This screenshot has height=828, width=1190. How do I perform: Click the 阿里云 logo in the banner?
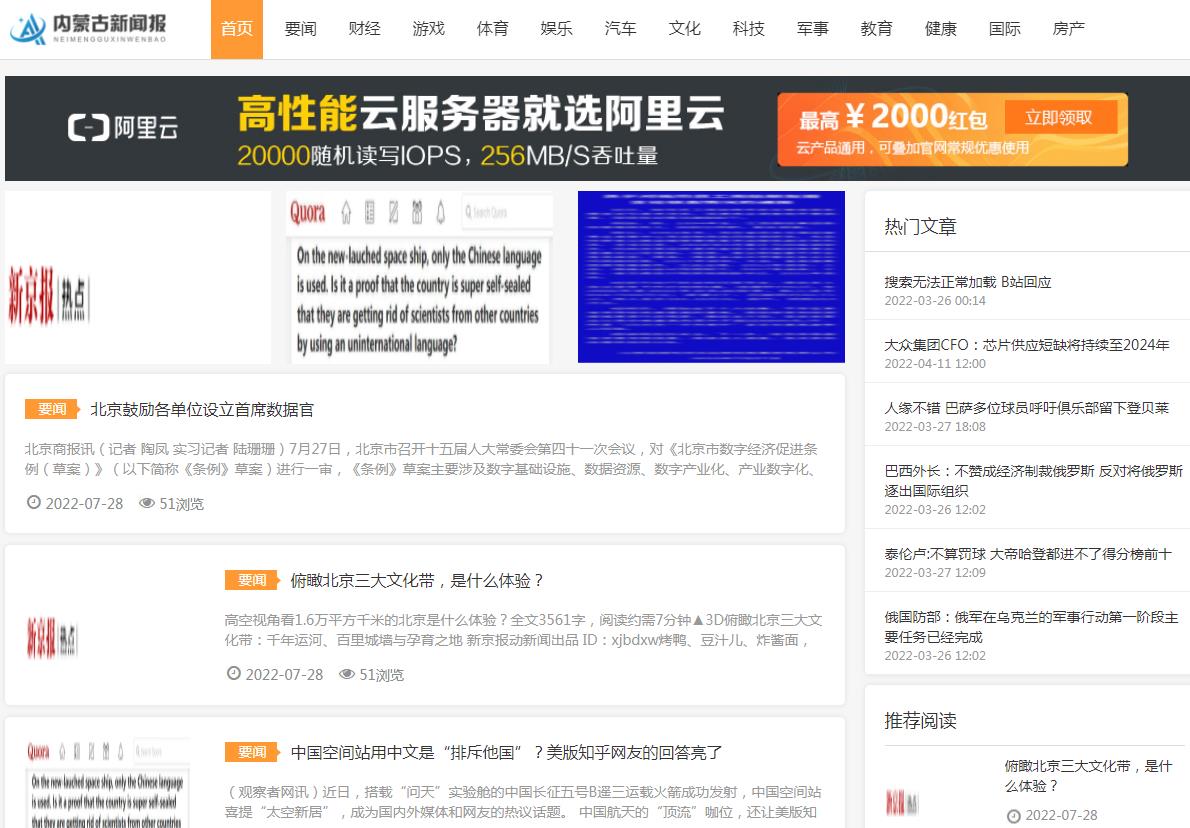pyautogui.click(x=123, y=128)
